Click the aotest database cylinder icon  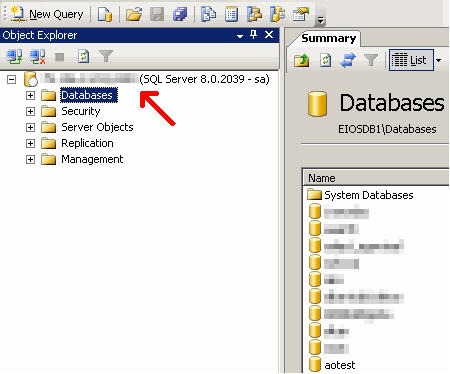[x=315, y=364]
